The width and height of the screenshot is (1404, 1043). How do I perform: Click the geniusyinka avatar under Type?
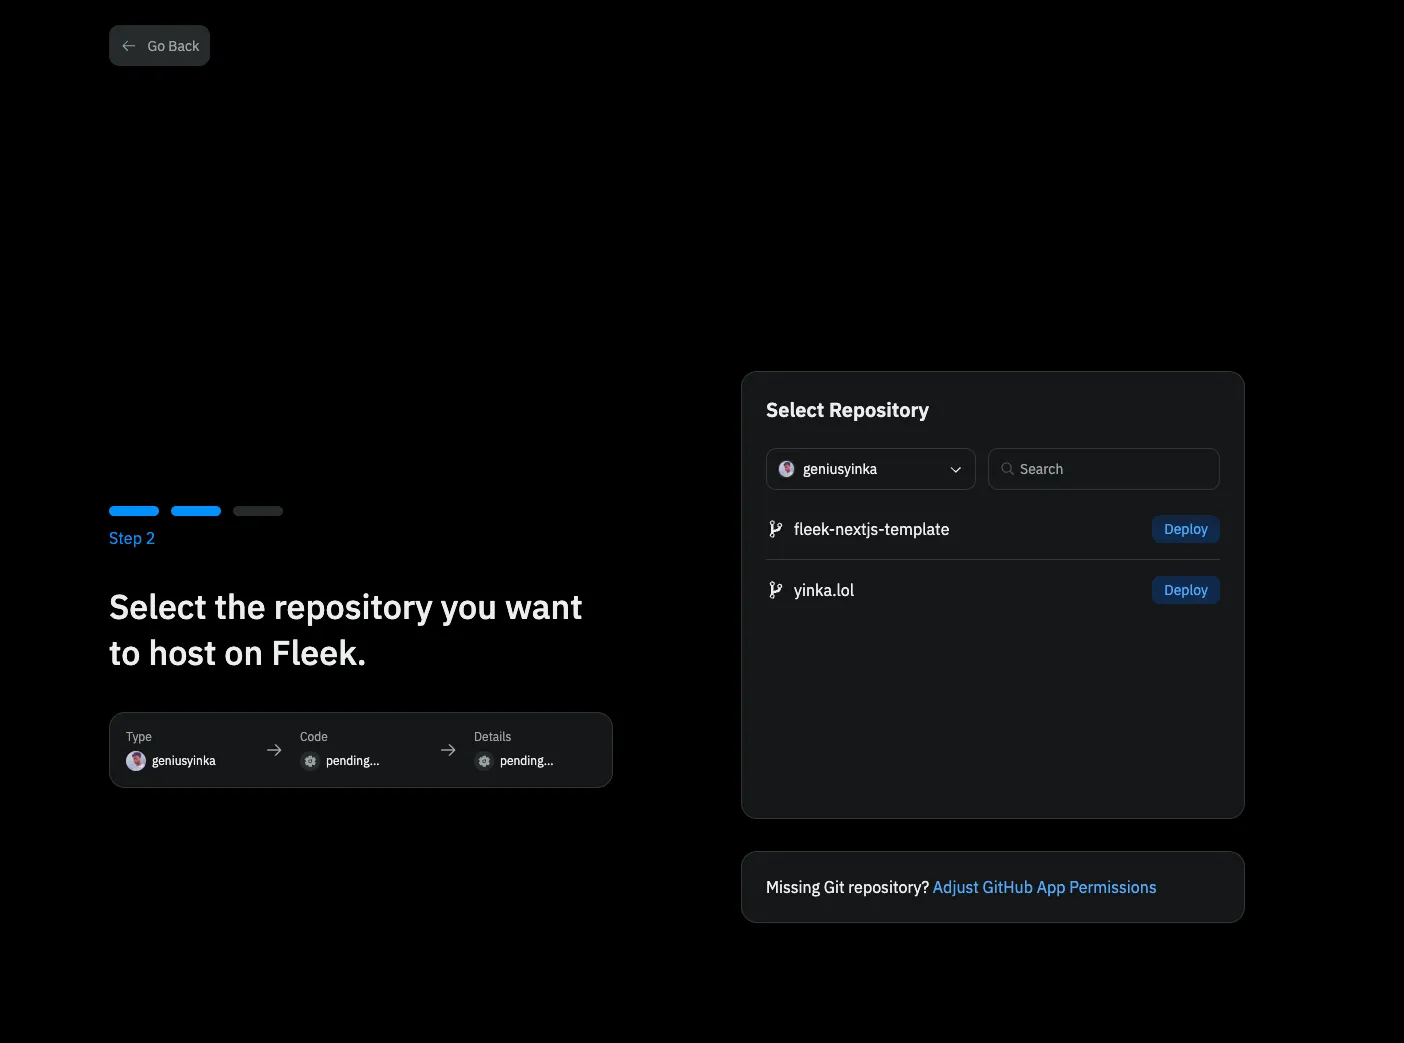[x=136, y=761]
